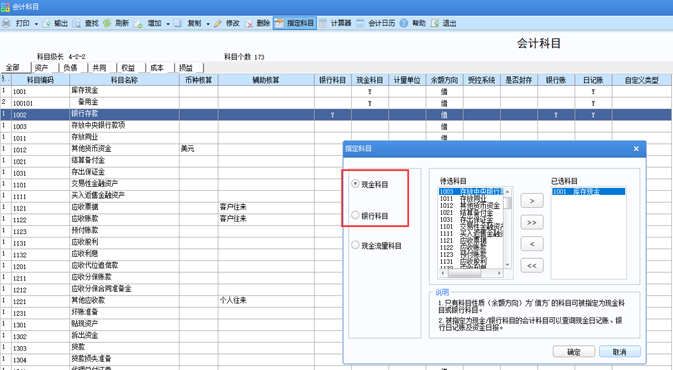Screen dimensions: 673x370
Task: Click the 待选科目 list scroll-down arrow
Action: coord(507,265)
